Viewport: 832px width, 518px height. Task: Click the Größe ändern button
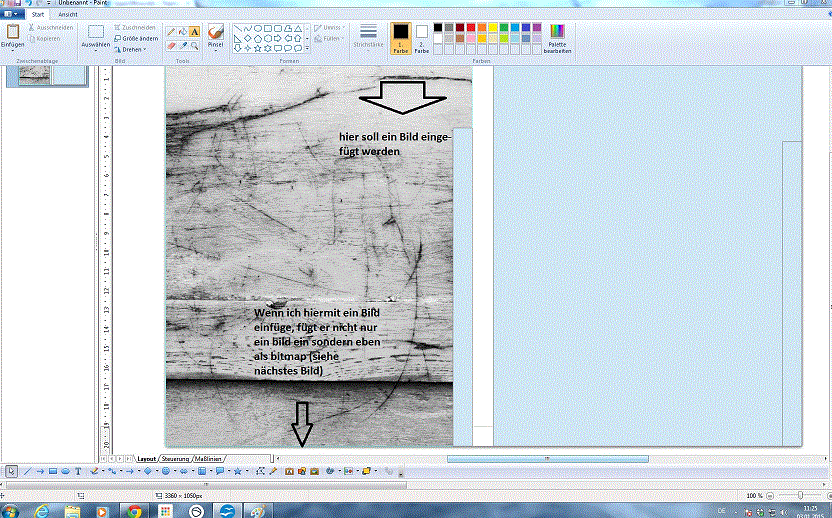(x=135, y=38)
